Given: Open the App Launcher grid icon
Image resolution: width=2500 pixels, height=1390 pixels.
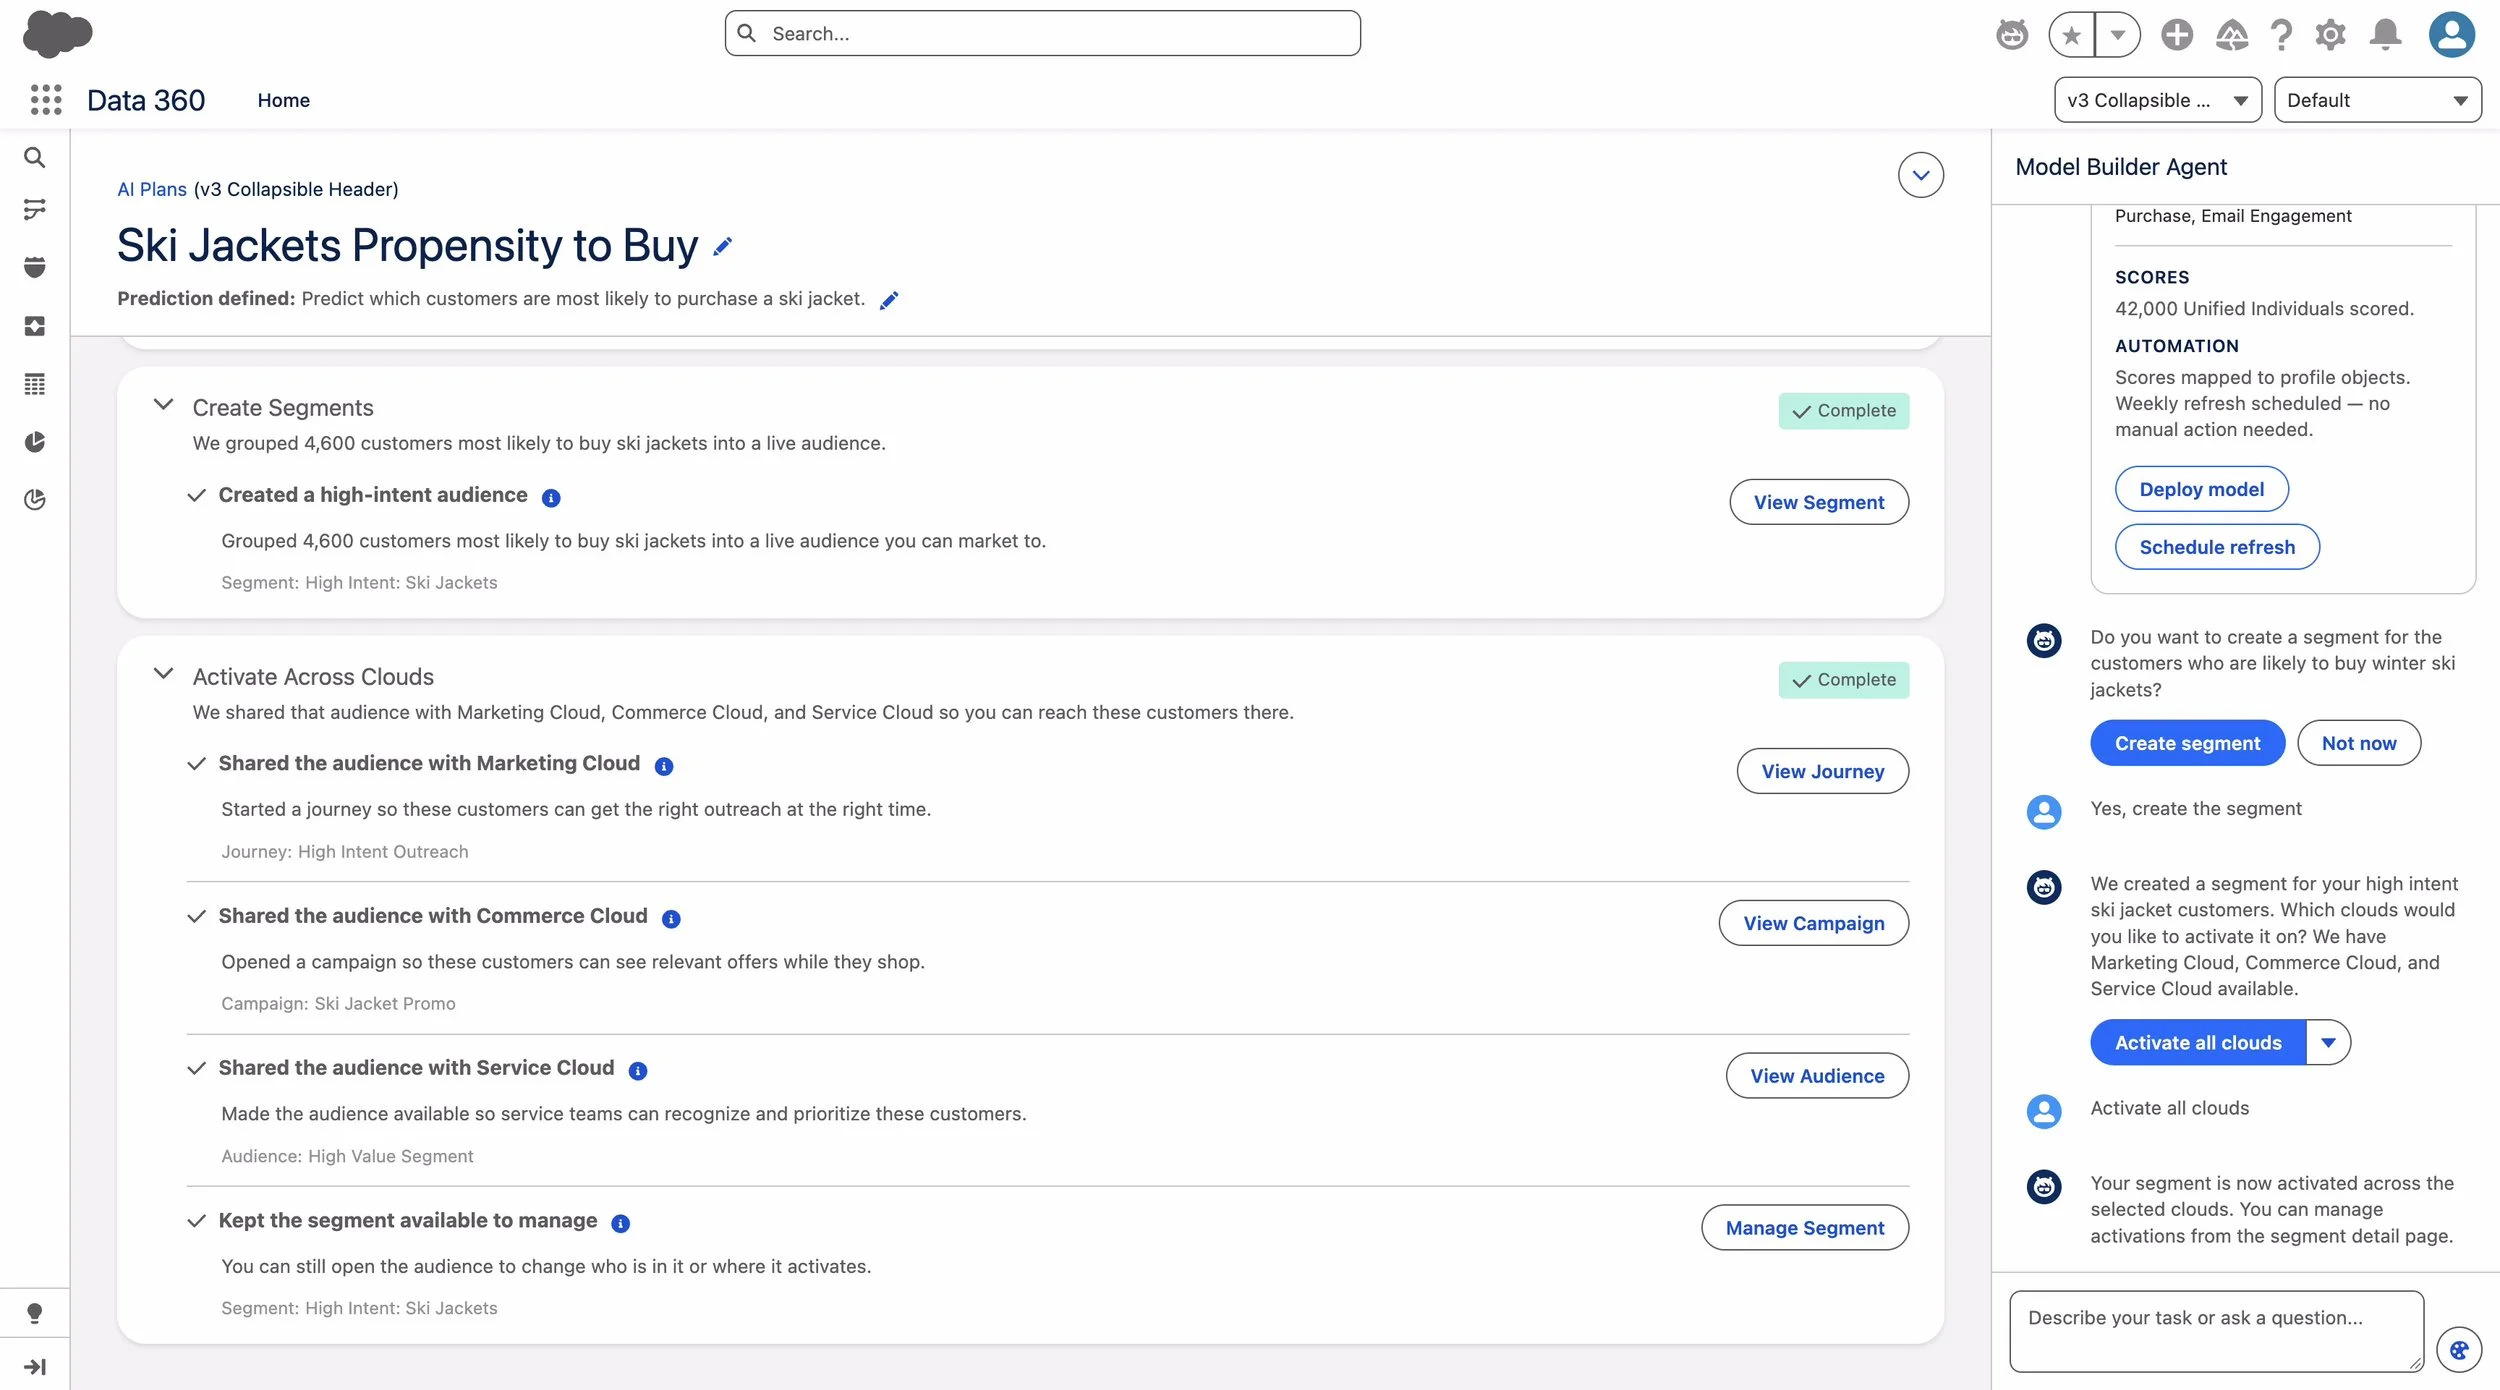Looking at the screenshot, I should [x=46, y=99].
